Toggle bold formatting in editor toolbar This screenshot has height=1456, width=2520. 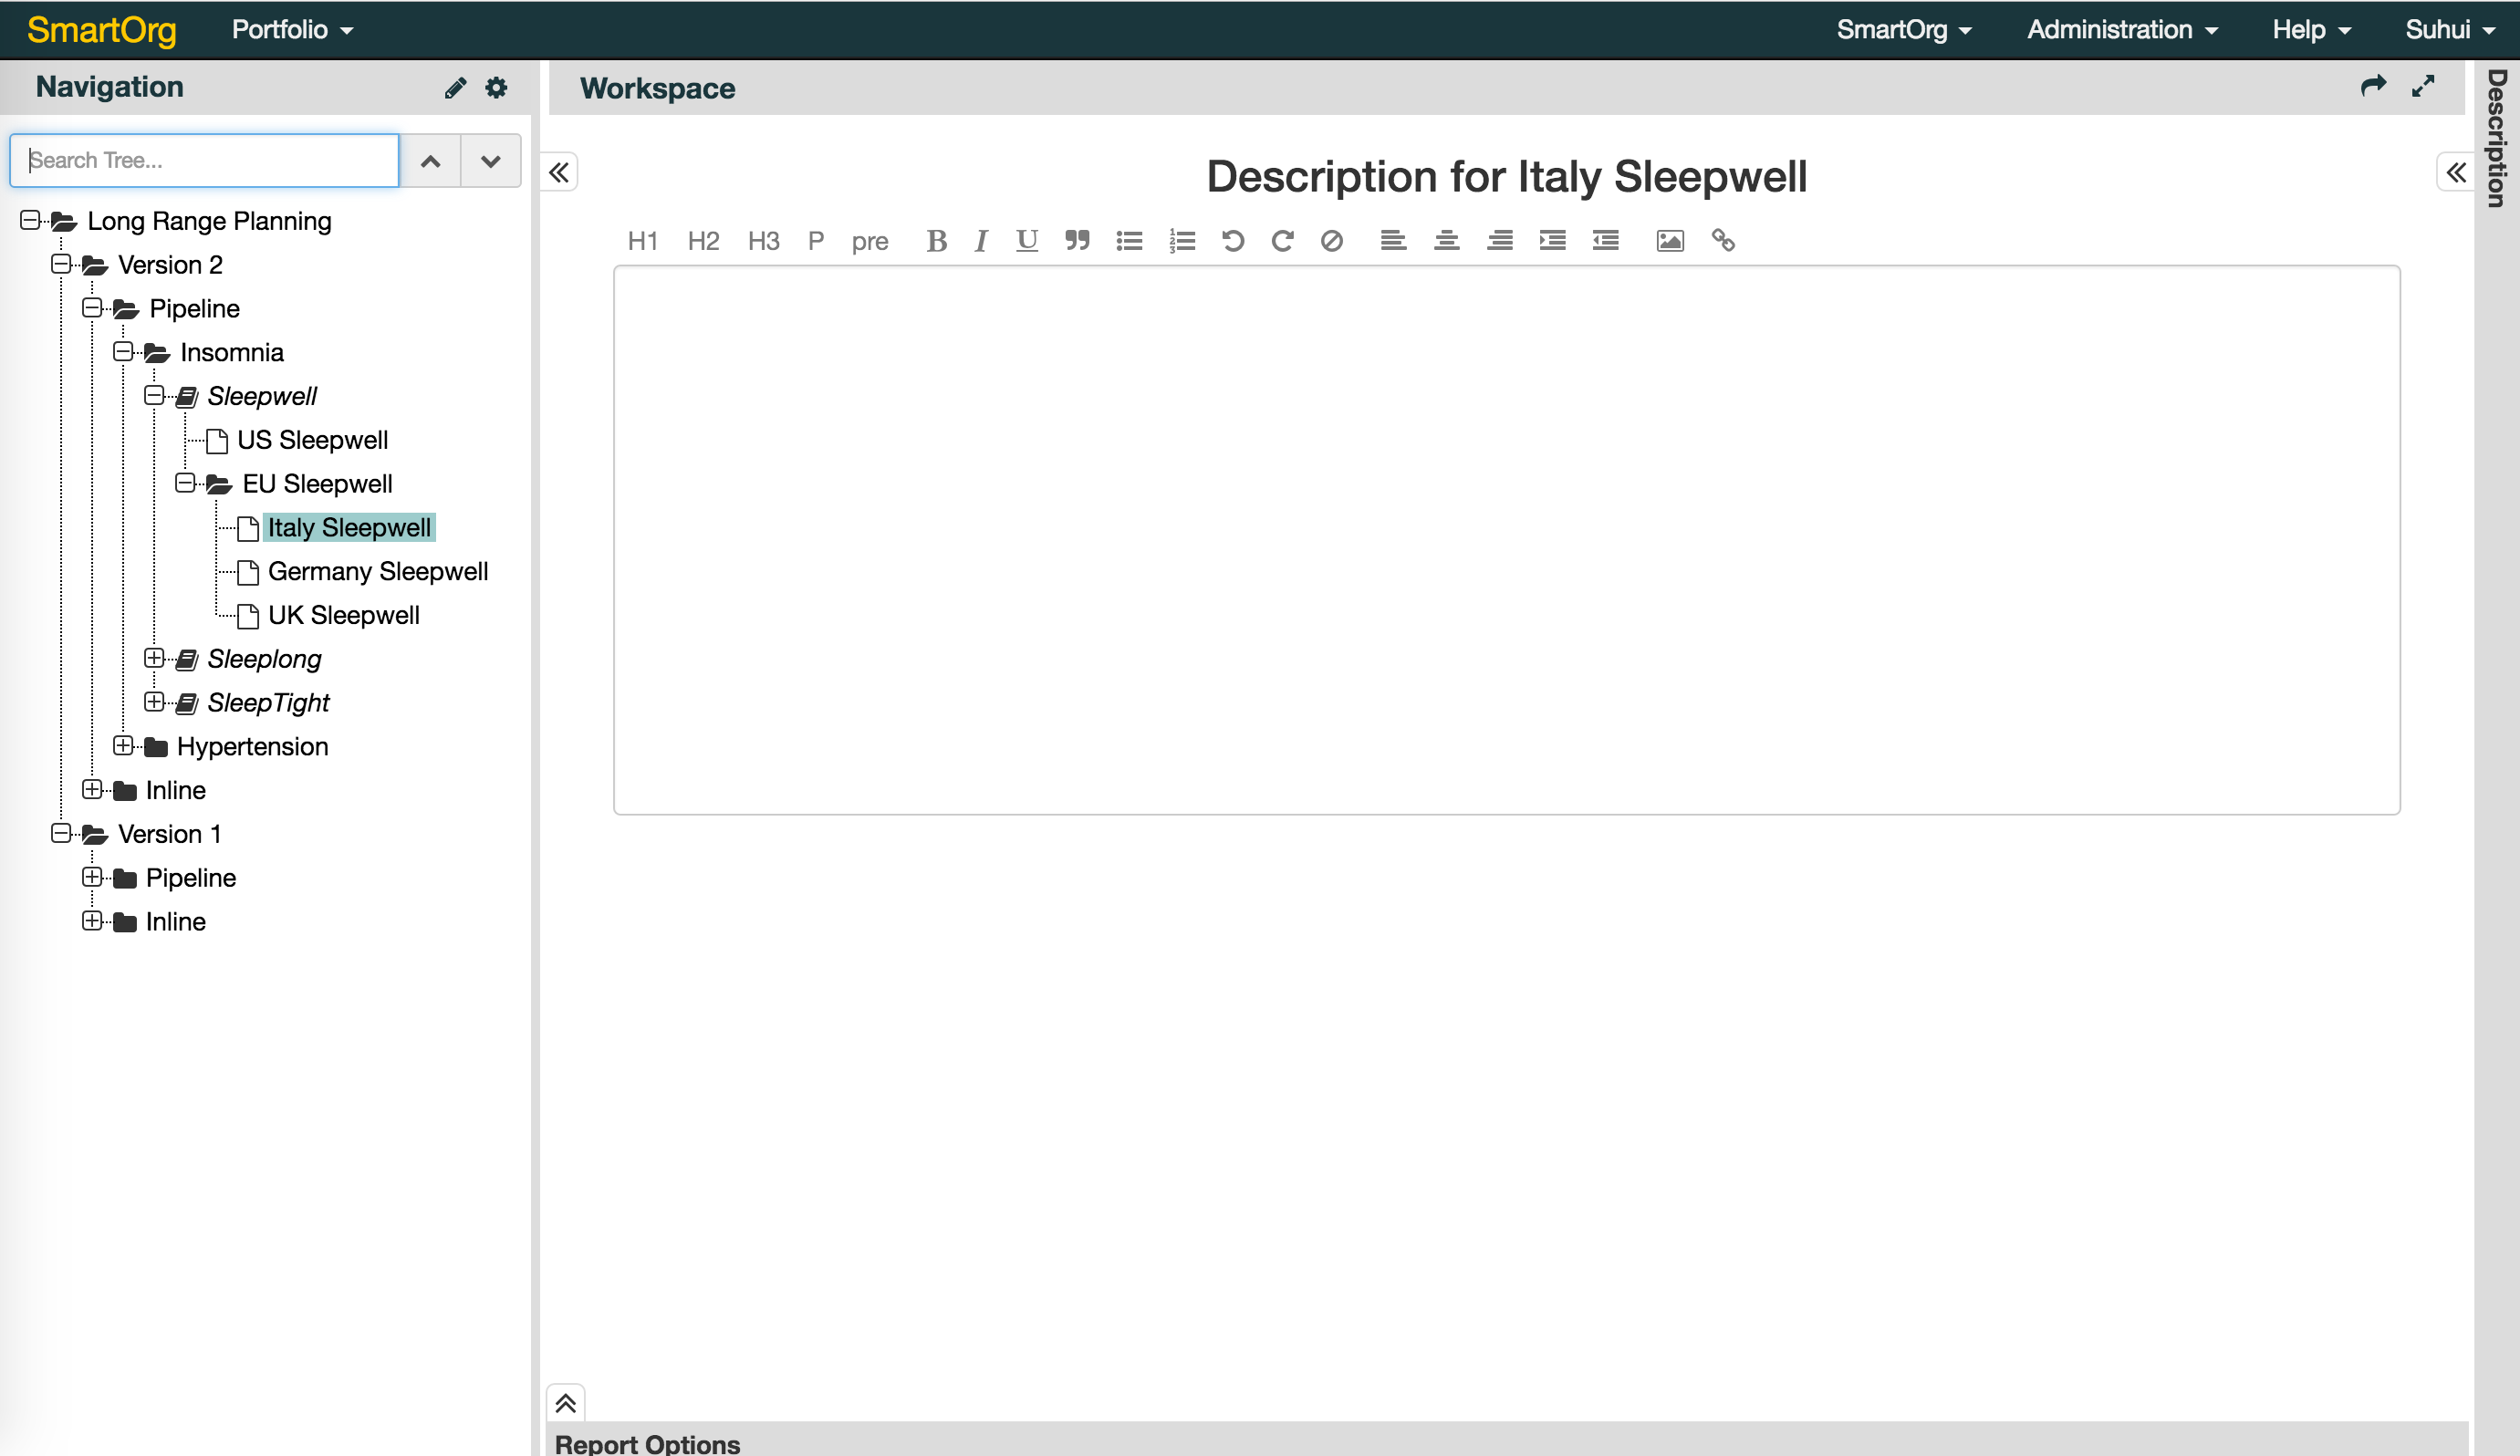point(936,241)
